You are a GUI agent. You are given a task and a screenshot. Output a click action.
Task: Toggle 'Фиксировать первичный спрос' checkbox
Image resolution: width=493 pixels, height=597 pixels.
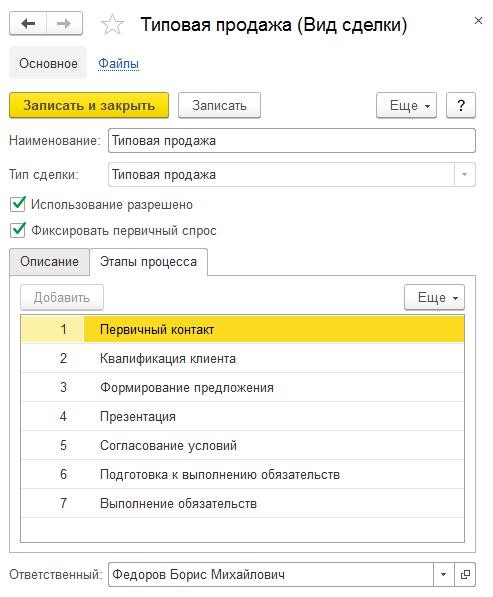tap(18, 230)
